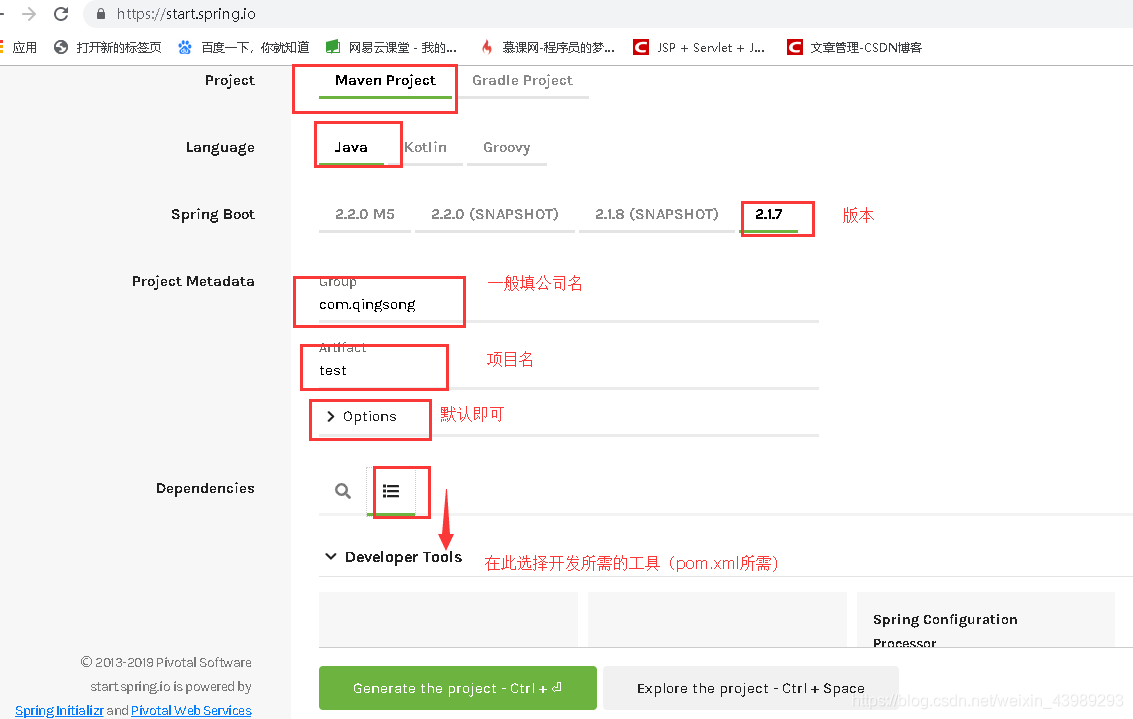Select Spring Boot 2.1.8 (SNAPSHOT)
The height and width of the screenshot is (719, 1133).
[657, 215]
